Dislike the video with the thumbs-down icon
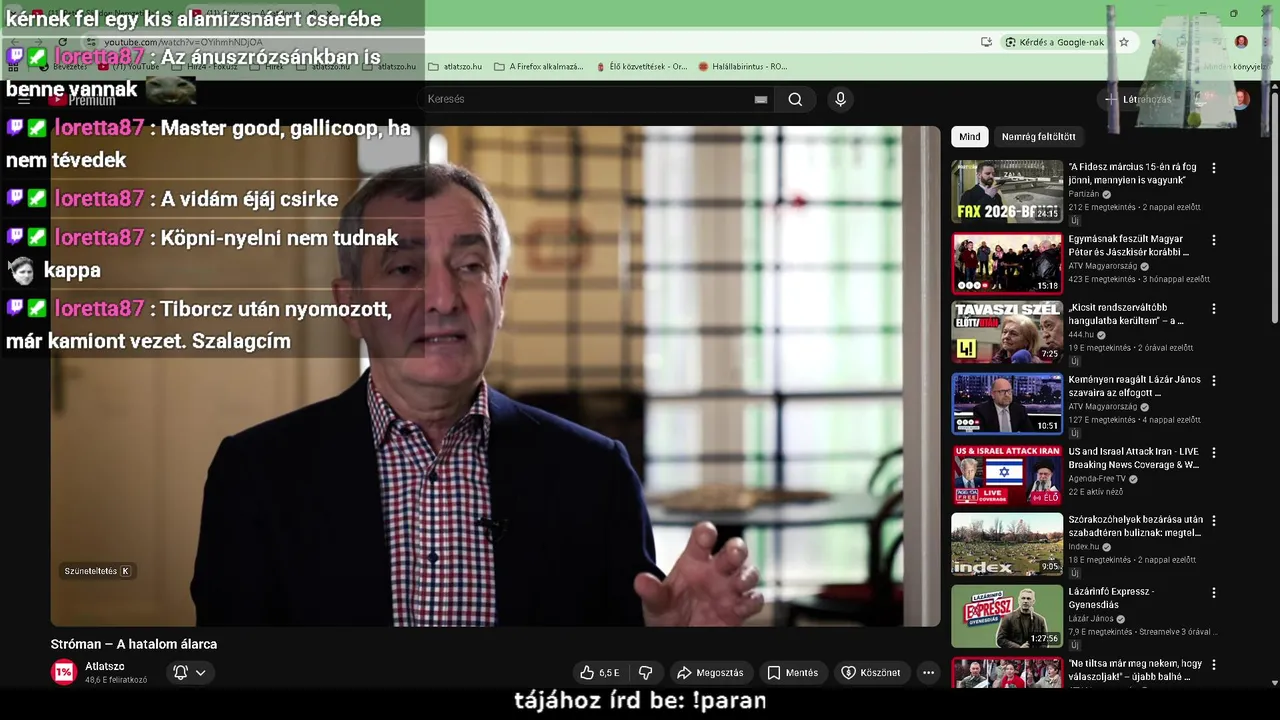The height and width of the screenshot is (720, 1280). (646, 673)
